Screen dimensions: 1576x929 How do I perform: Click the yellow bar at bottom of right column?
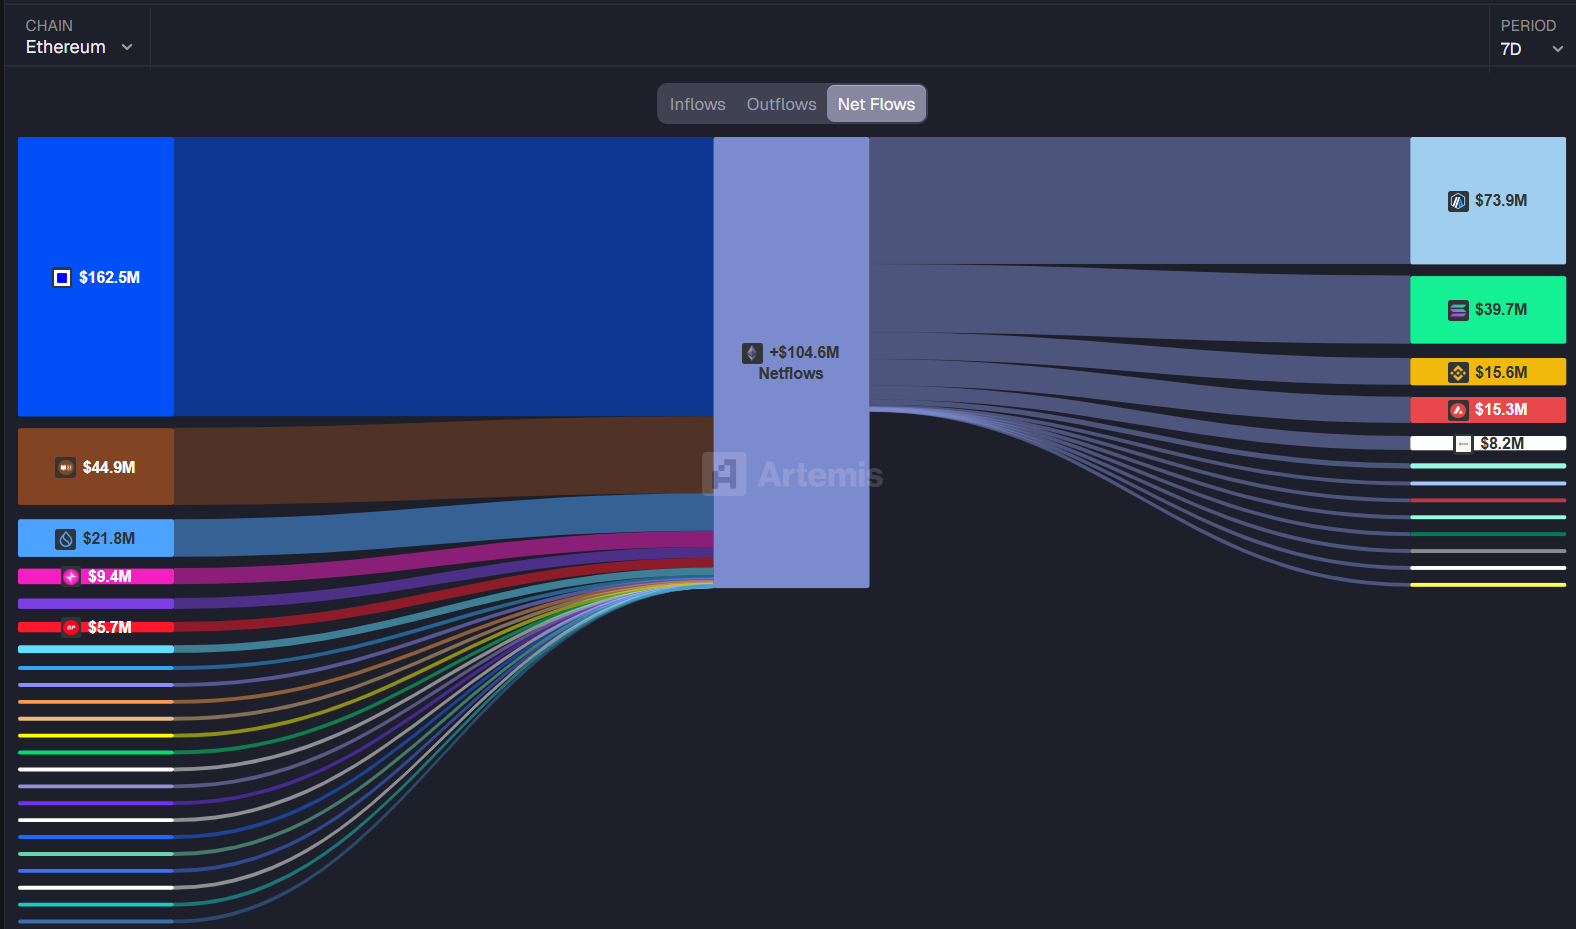(1488, 585)
